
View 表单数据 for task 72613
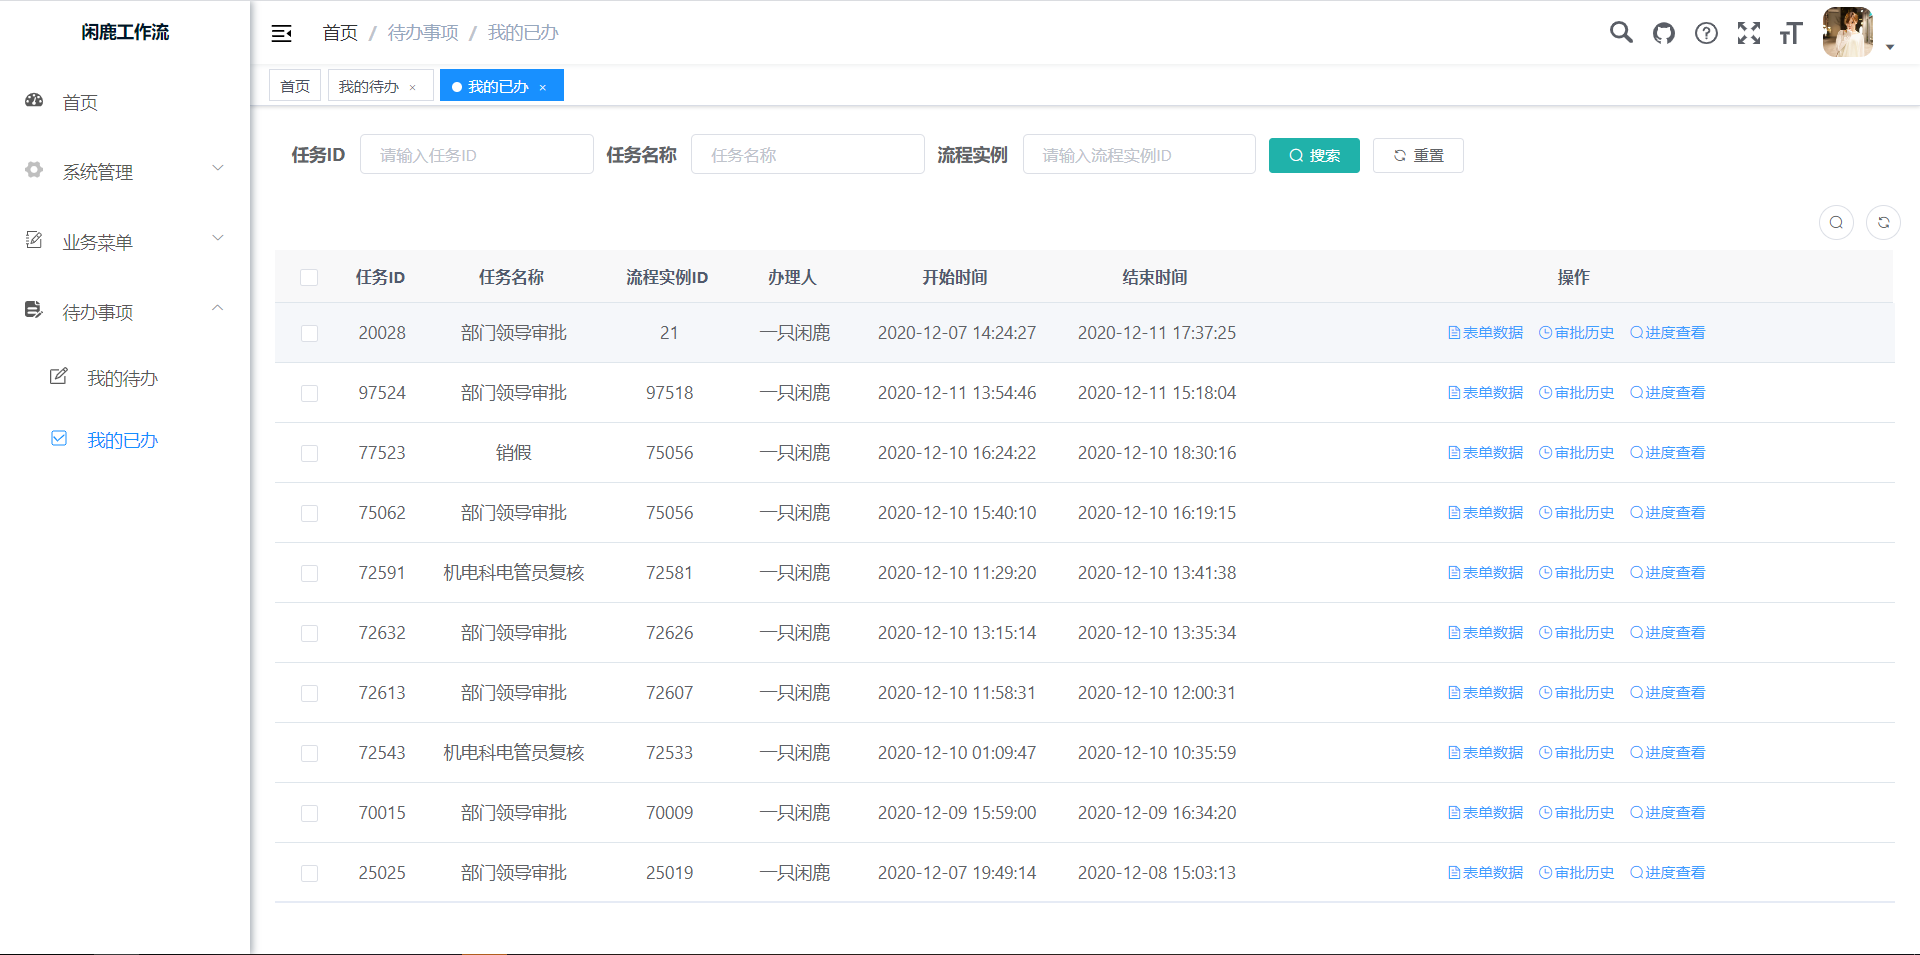click(1485, 693)
